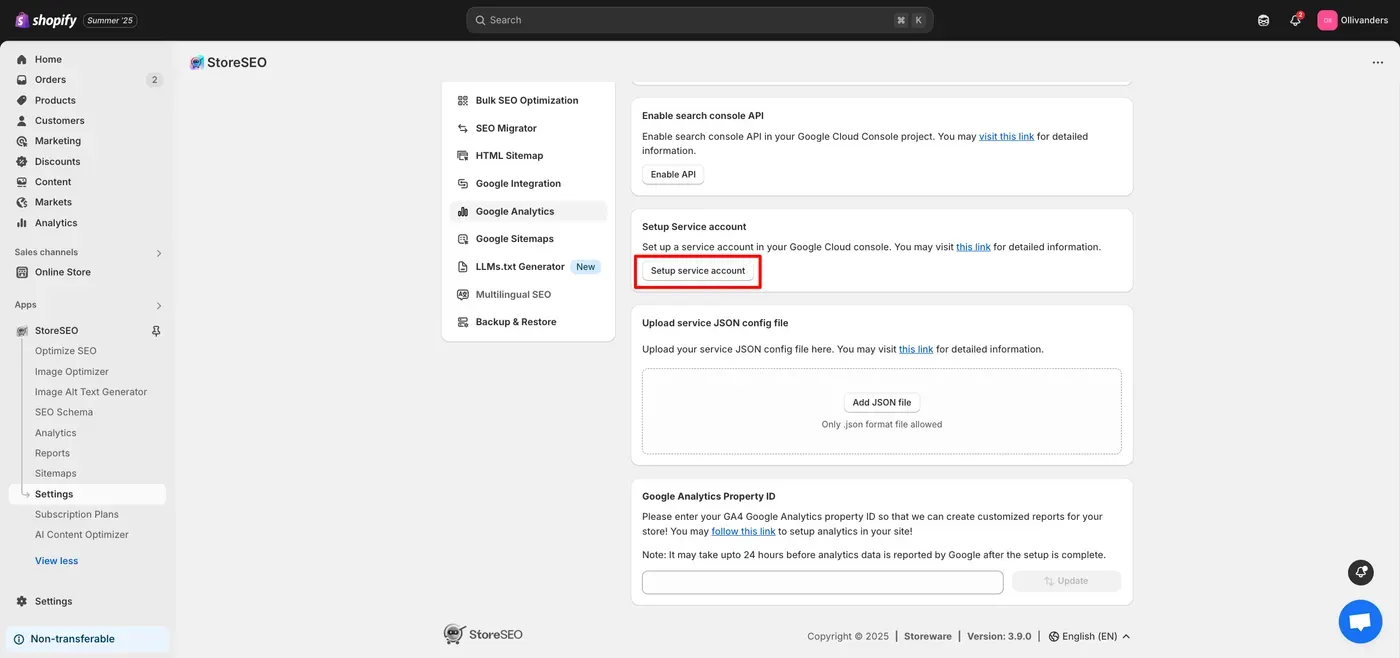
Task: Open SEO Schema submenu item
Action: (64, 412)
